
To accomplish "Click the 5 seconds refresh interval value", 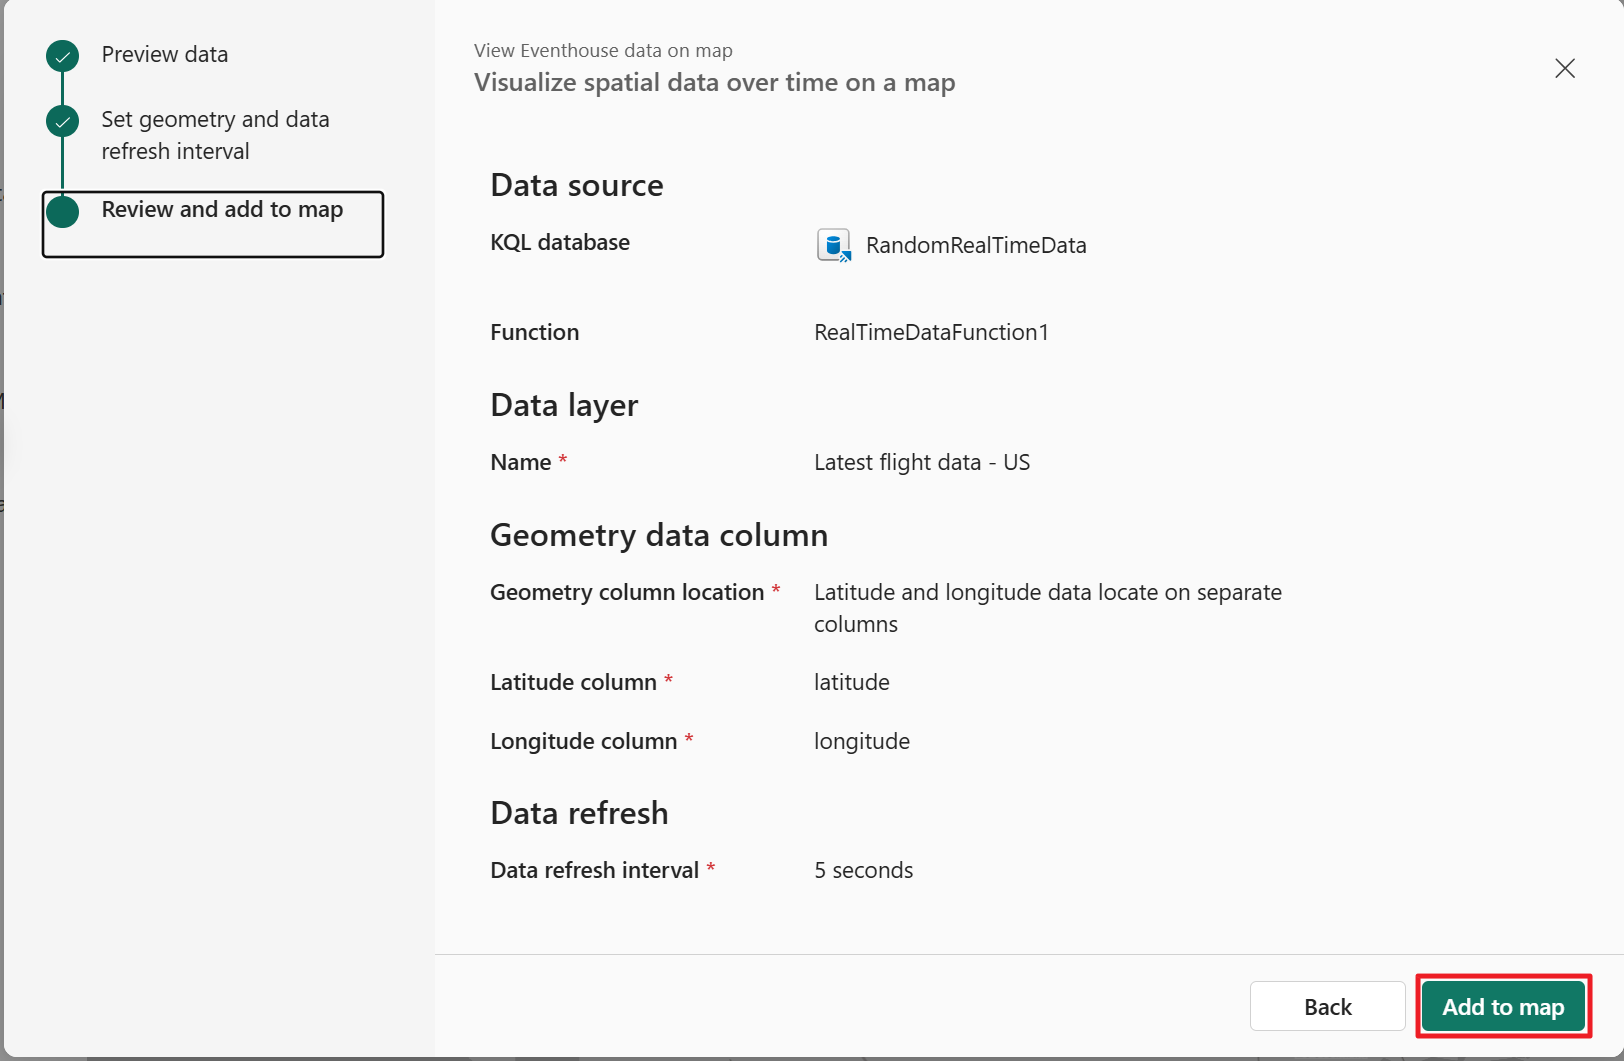I will pyautogui.click(x=863, y=869).
